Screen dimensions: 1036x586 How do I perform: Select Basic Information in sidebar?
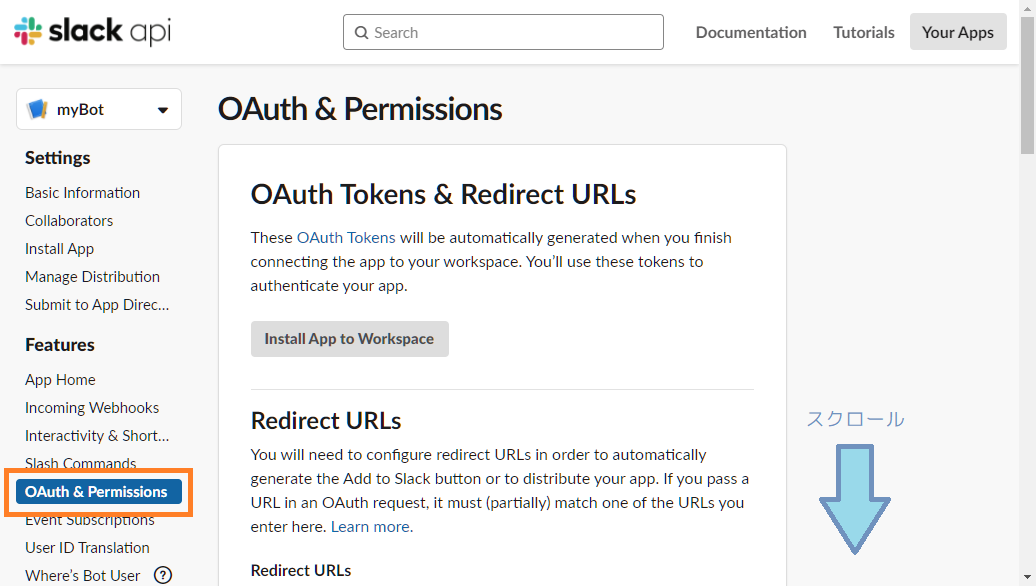(82, 193)
